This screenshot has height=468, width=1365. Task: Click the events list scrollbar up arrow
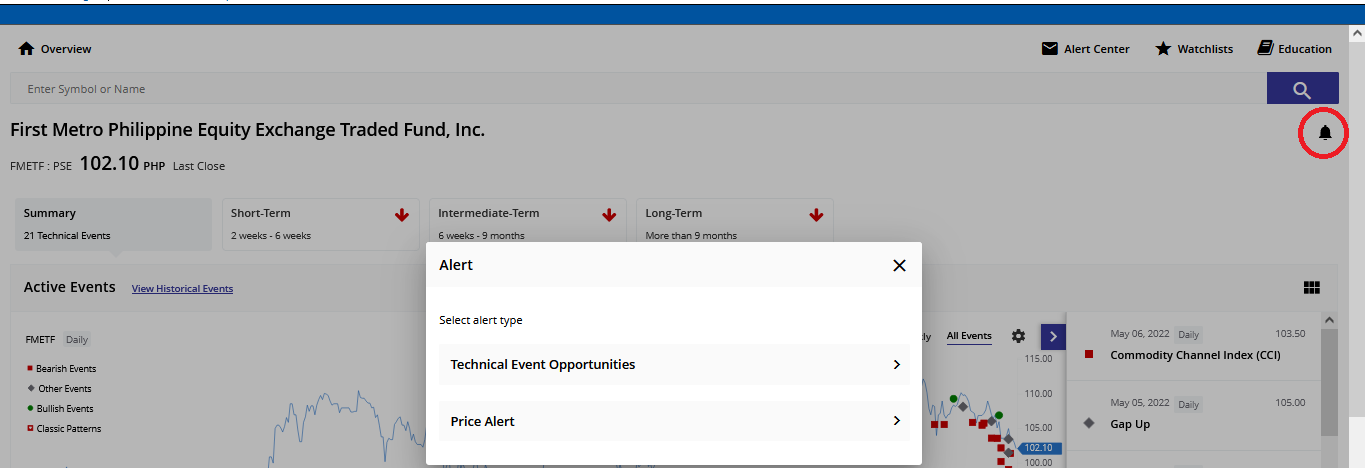pos(1329,320)
